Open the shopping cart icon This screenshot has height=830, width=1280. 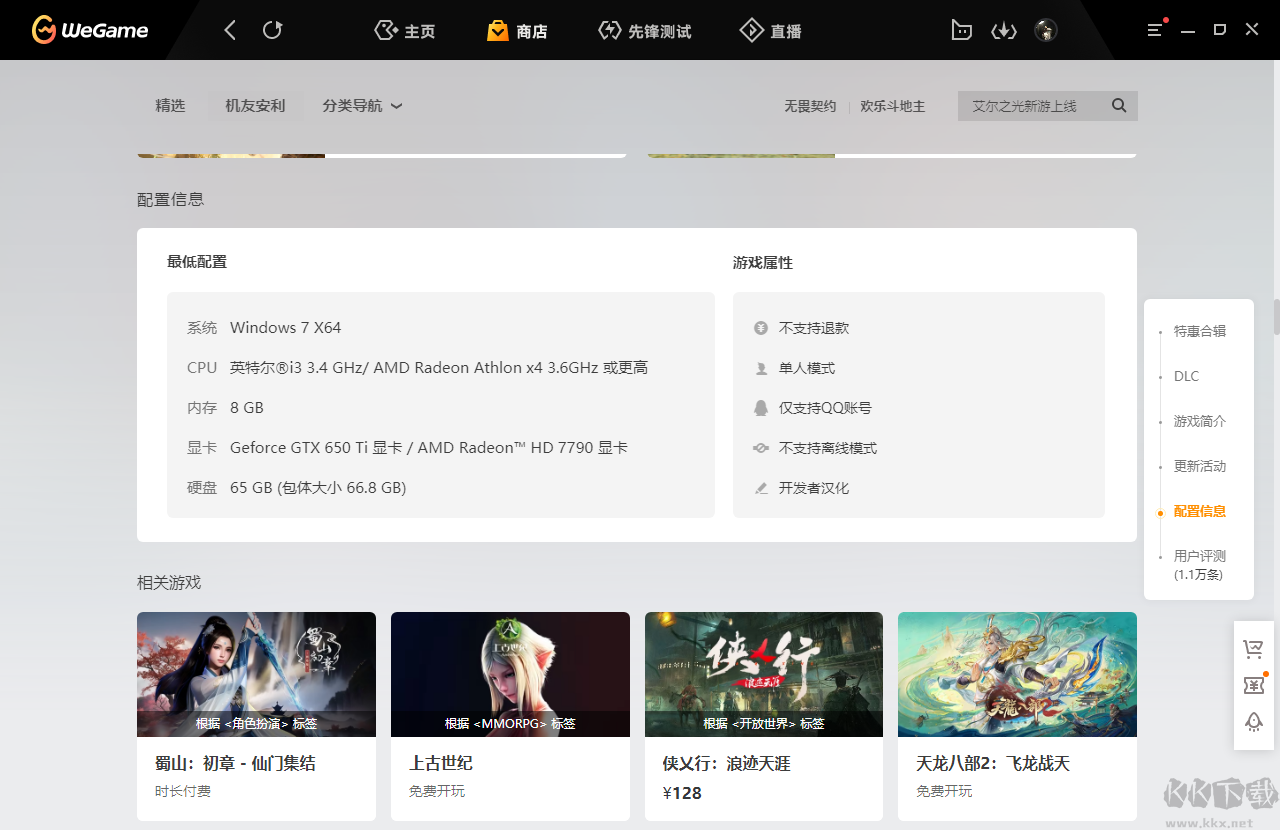[1253, 649]
